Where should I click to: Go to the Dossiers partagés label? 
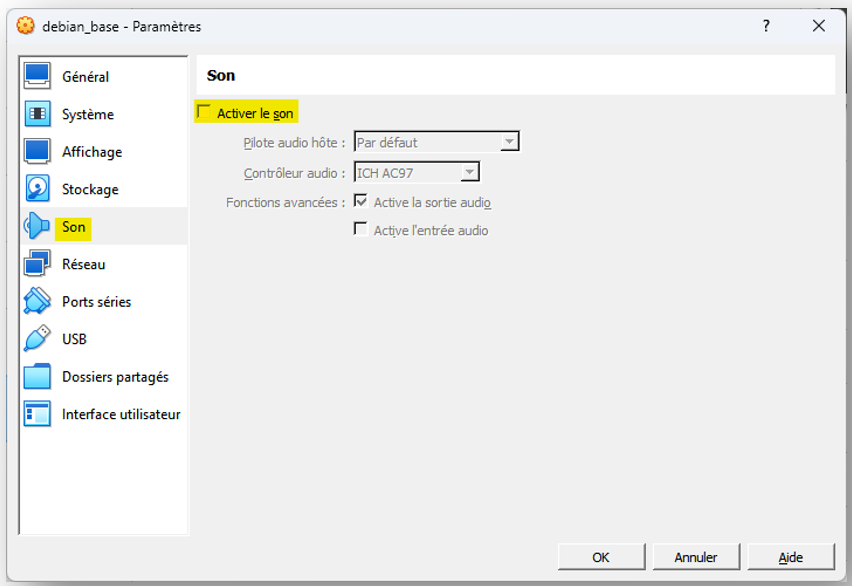[x=115, y=377]
